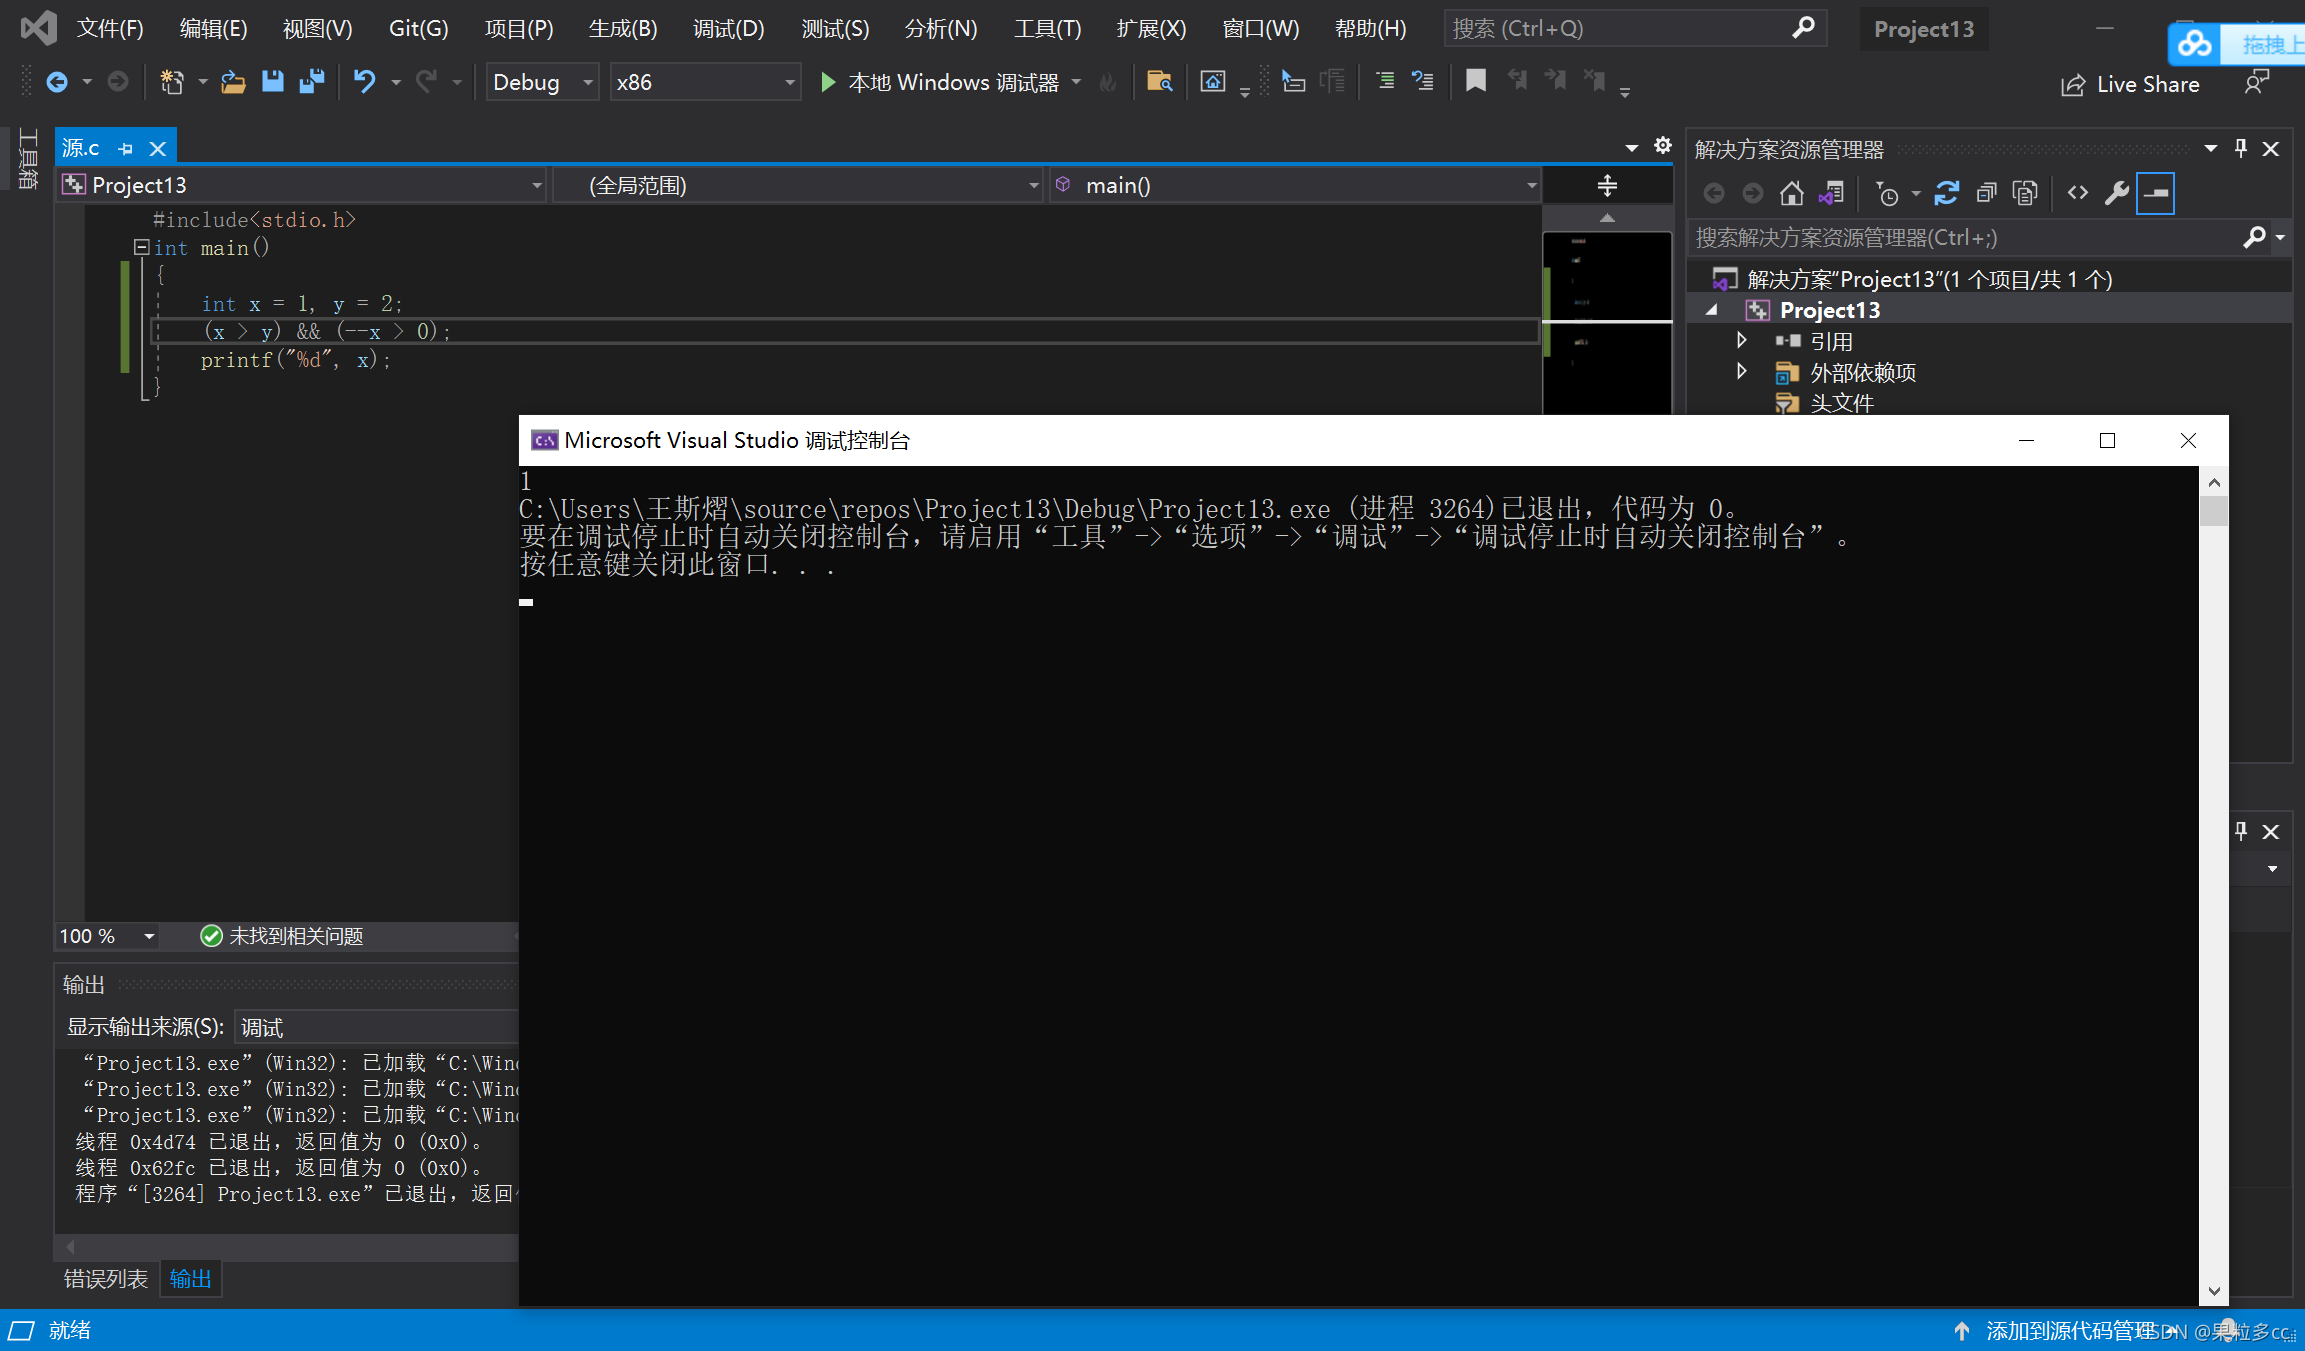Open the 文件(F) menu
The image size is (2305, 1351).
(110, 29)
